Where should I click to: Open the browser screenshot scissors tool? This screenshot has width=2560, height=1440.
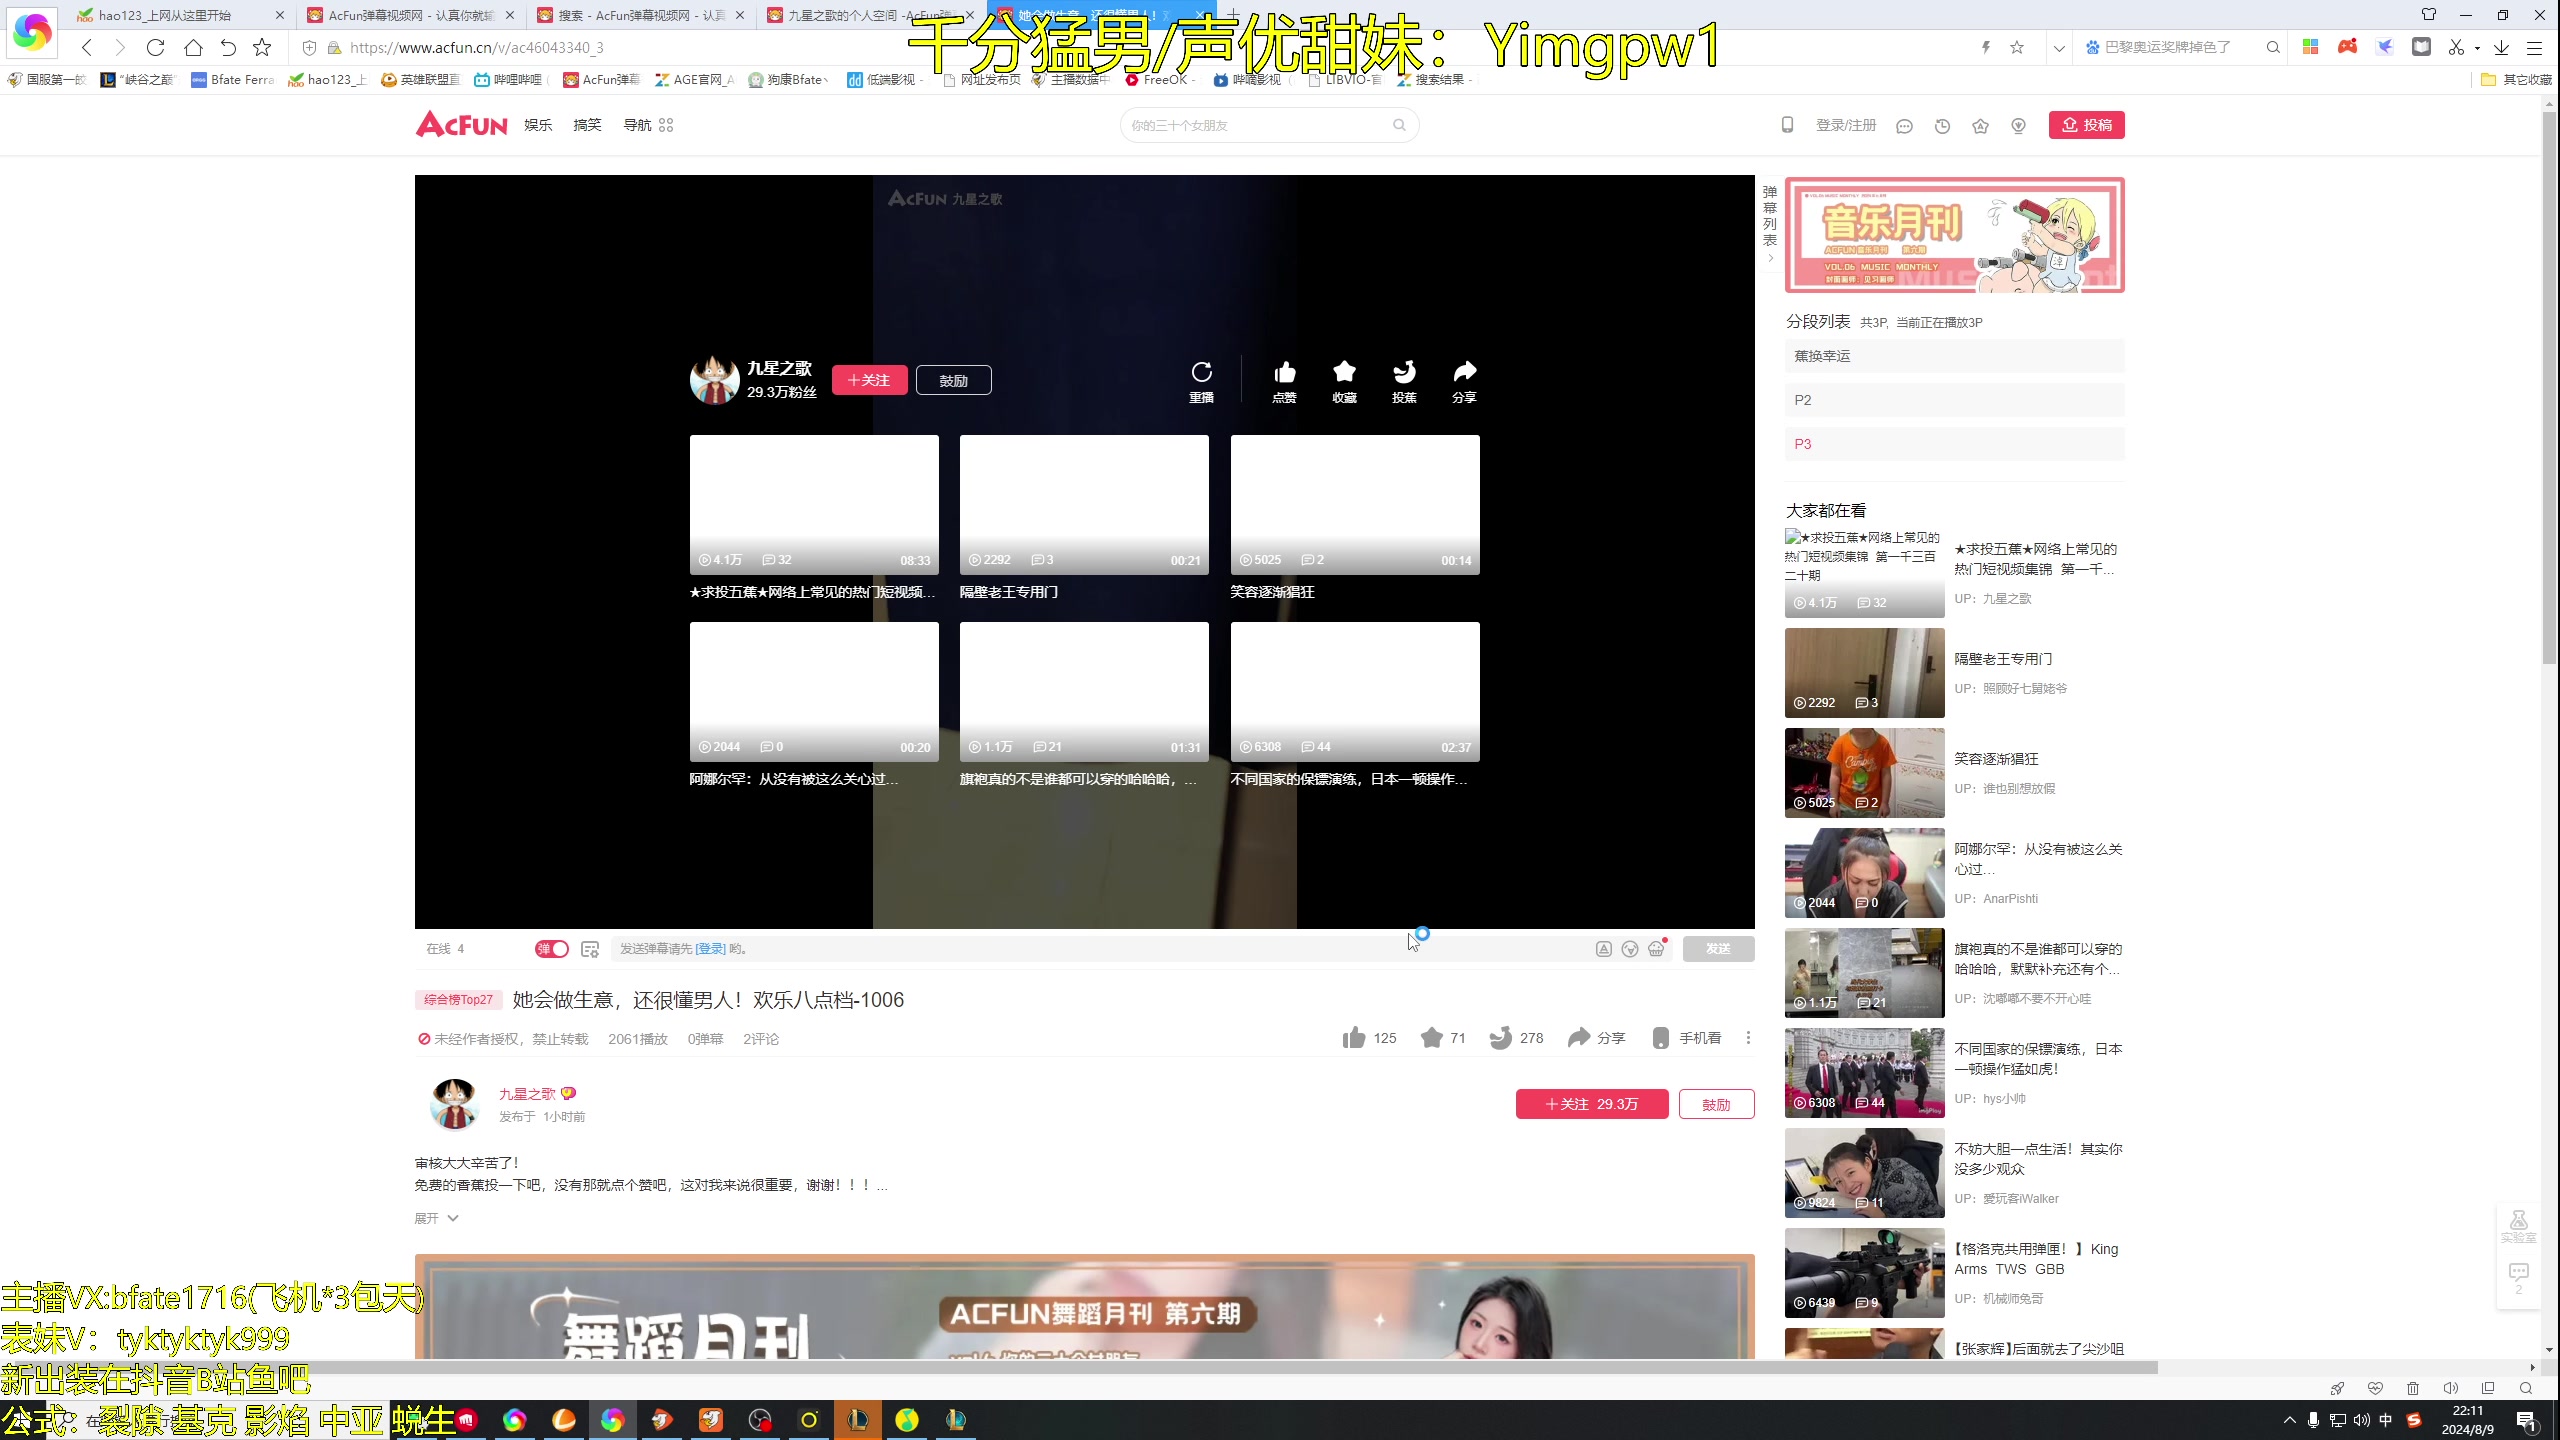point(2456,47)
